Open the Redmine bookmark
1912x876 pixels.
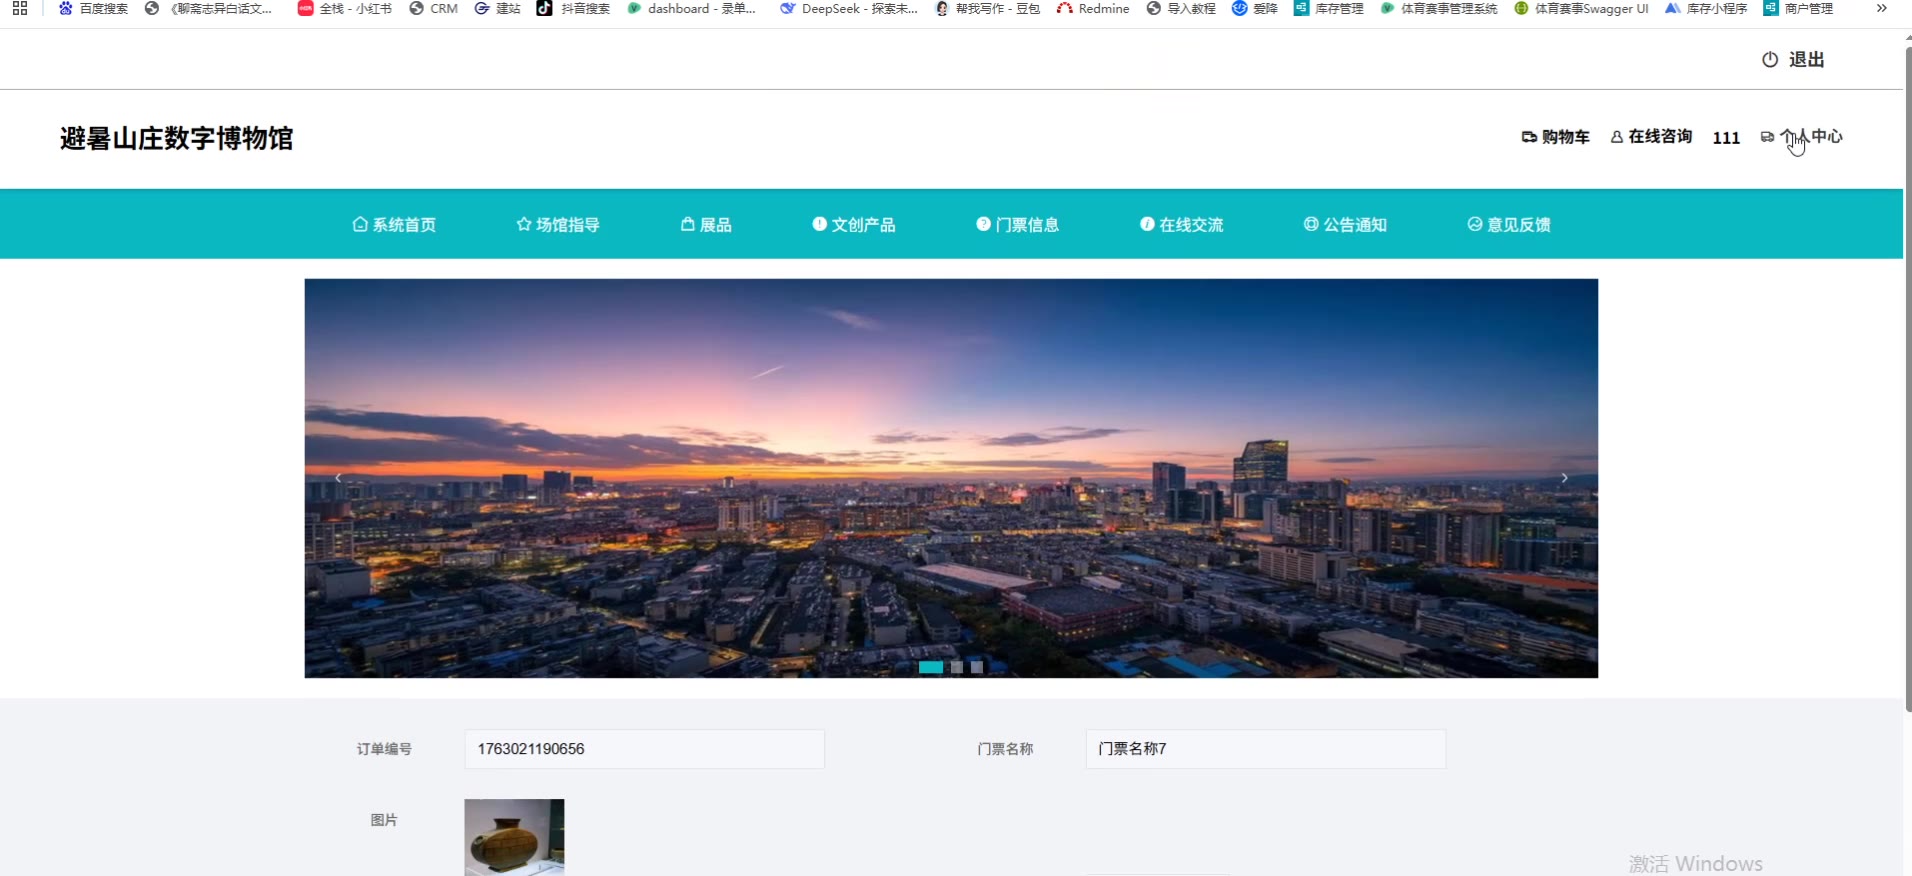point(1093,8)
